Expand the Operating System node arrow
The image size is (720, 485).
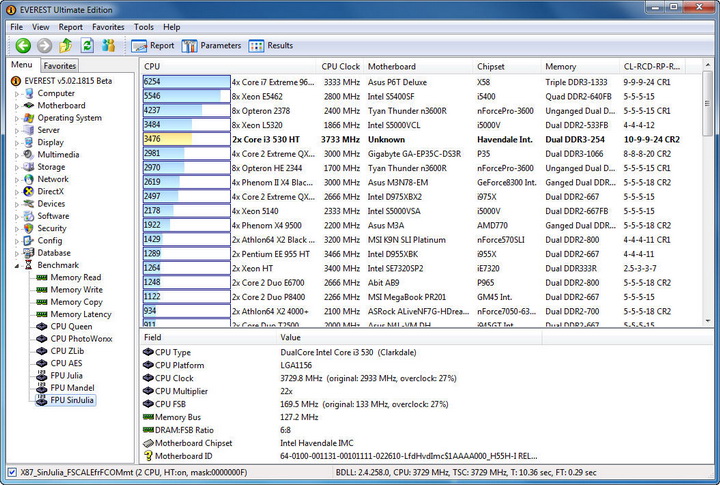(x=17, y=118)
